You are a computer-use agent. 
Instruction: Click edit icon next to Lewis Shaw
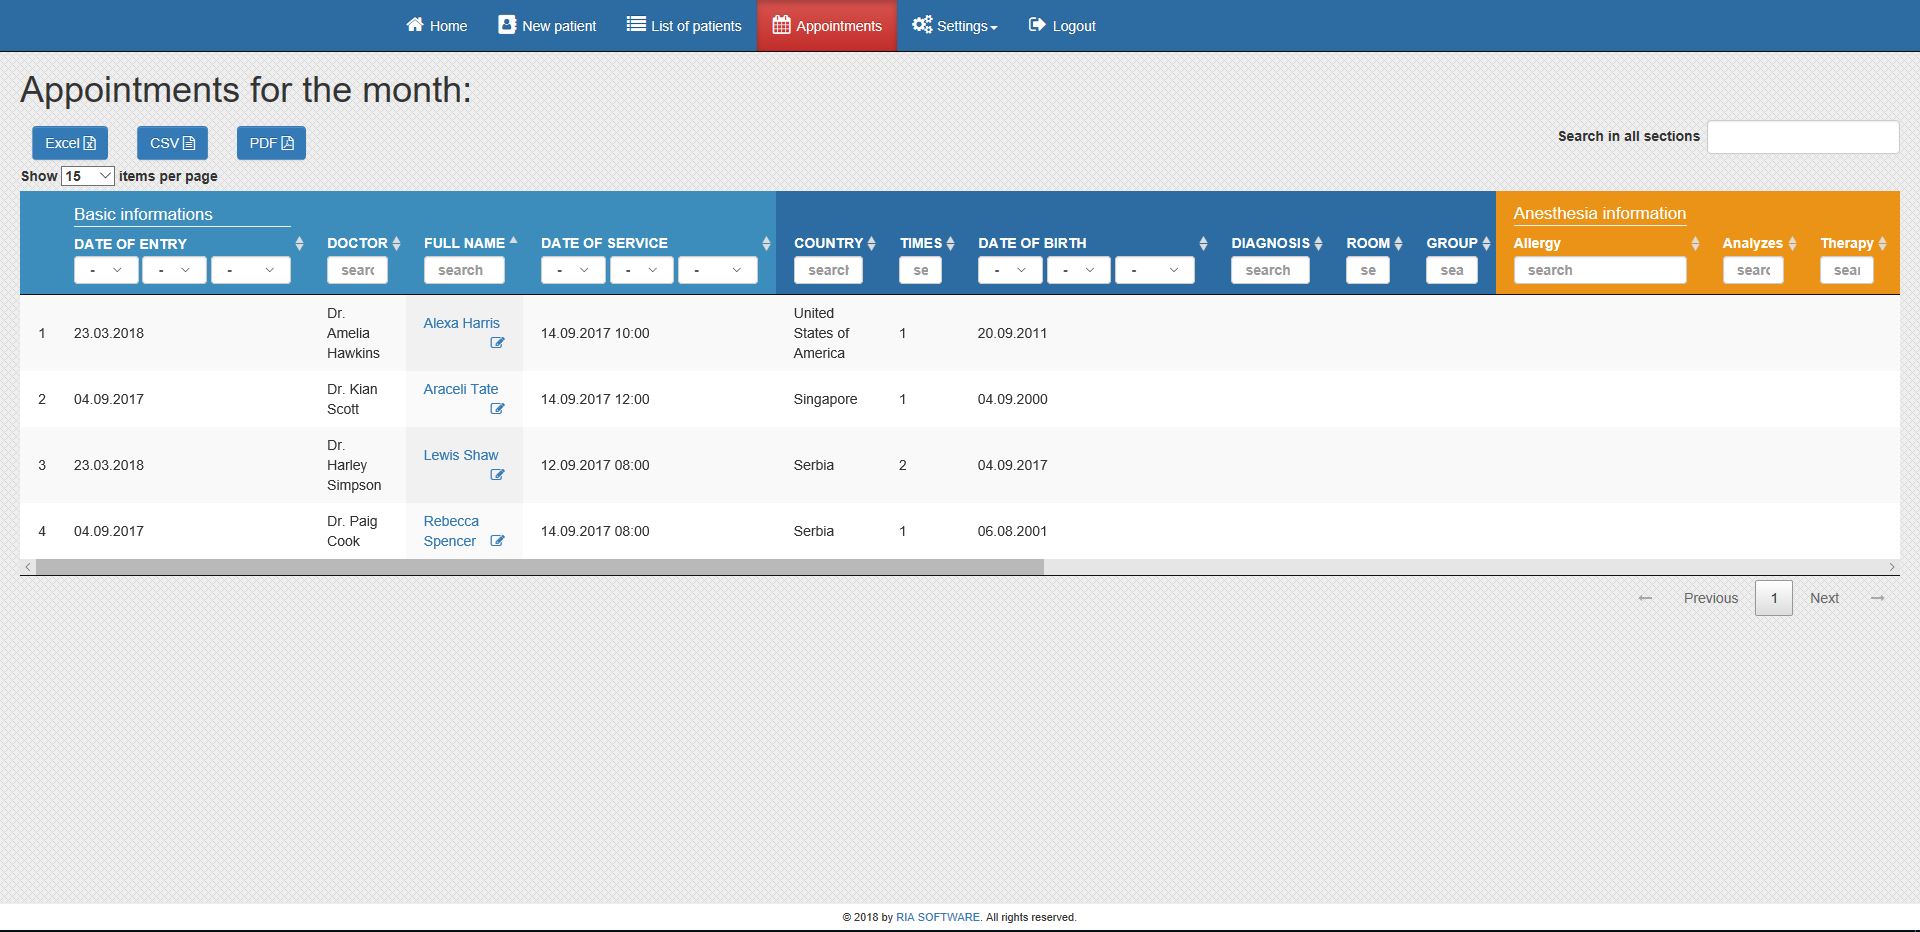coord(497,475)
